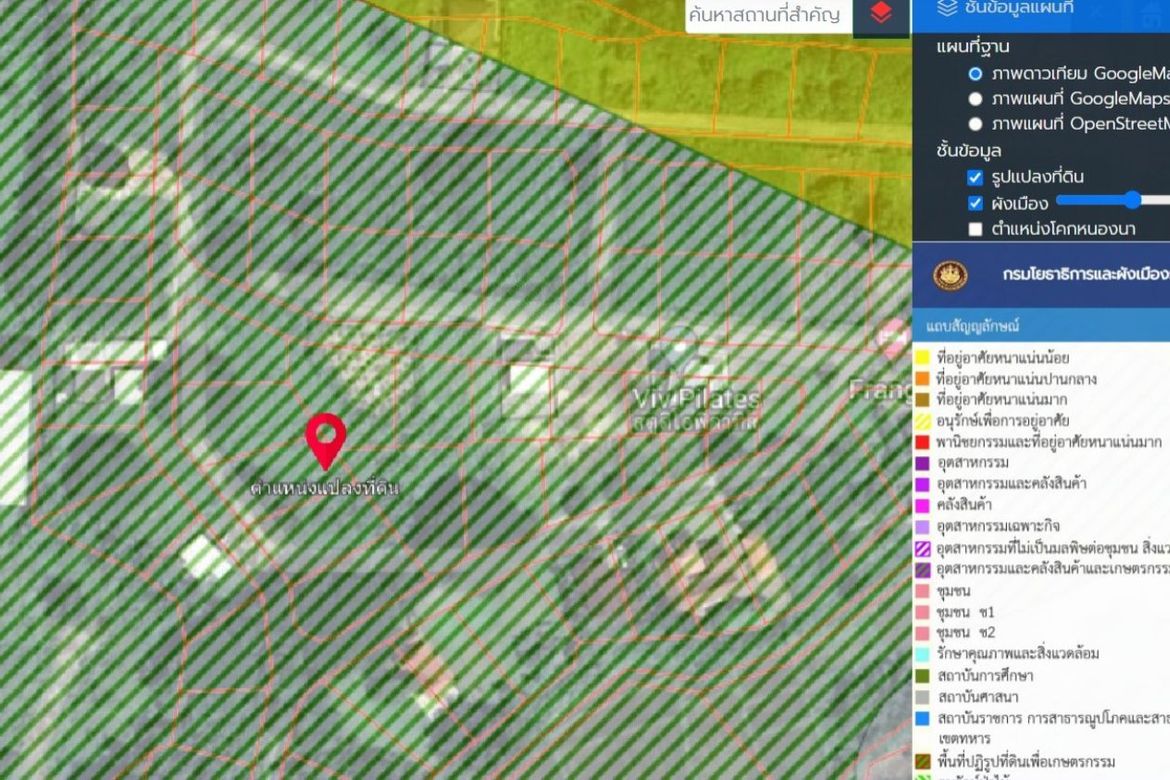Image resolution: width=1170 pixels, height=780 pixels.
Task: Click the magenta คลังสินค้า swatch
Action: coord(923,505)
